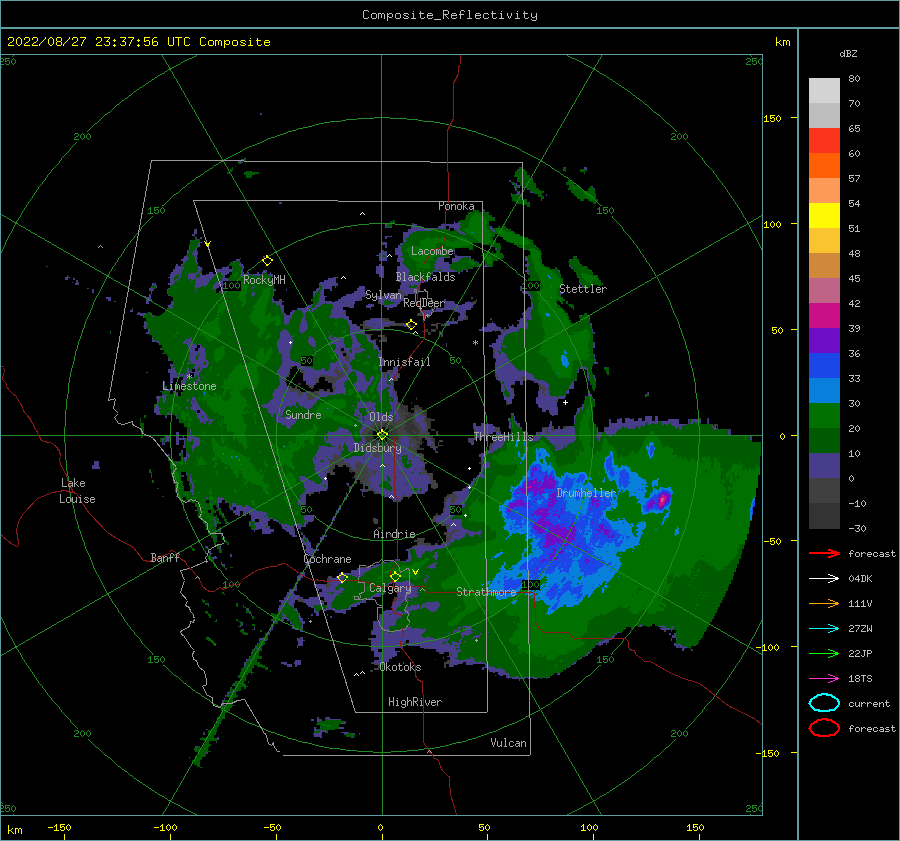This screenshot has width=900, height=841.
Task: Click the Sundre label
Action: tap(303, 414)
